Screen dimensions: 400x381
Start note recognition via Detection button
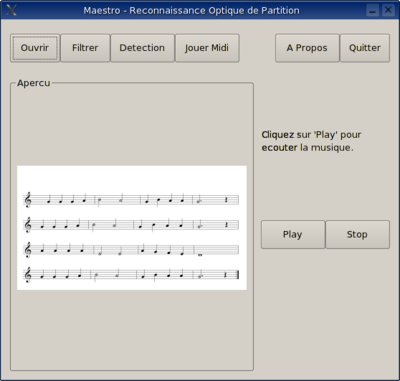142,48
